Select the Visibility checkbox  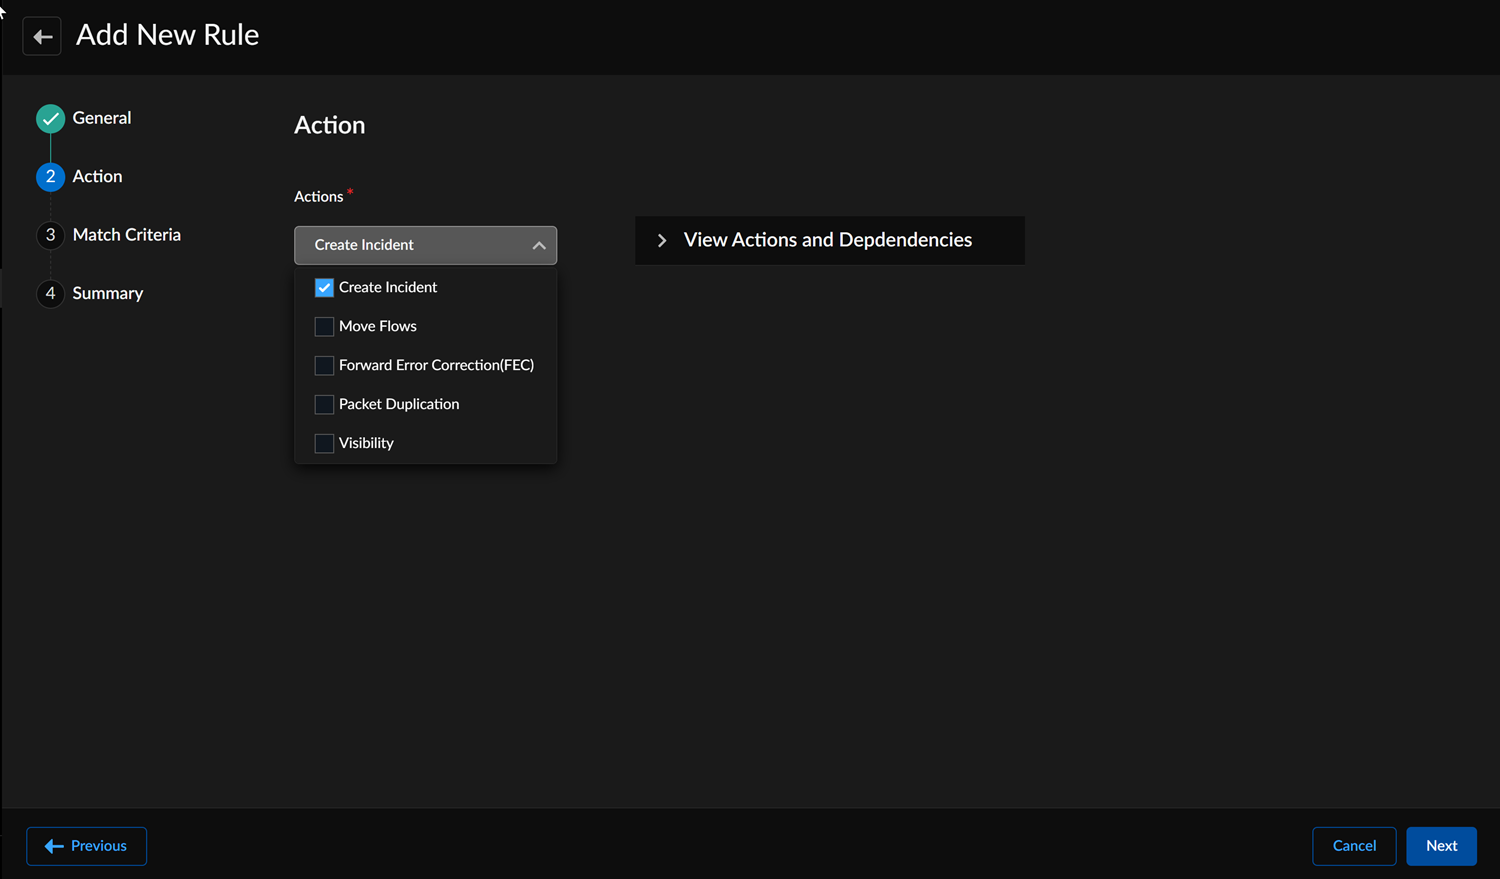pyautogui.click(x=324, y=444)
